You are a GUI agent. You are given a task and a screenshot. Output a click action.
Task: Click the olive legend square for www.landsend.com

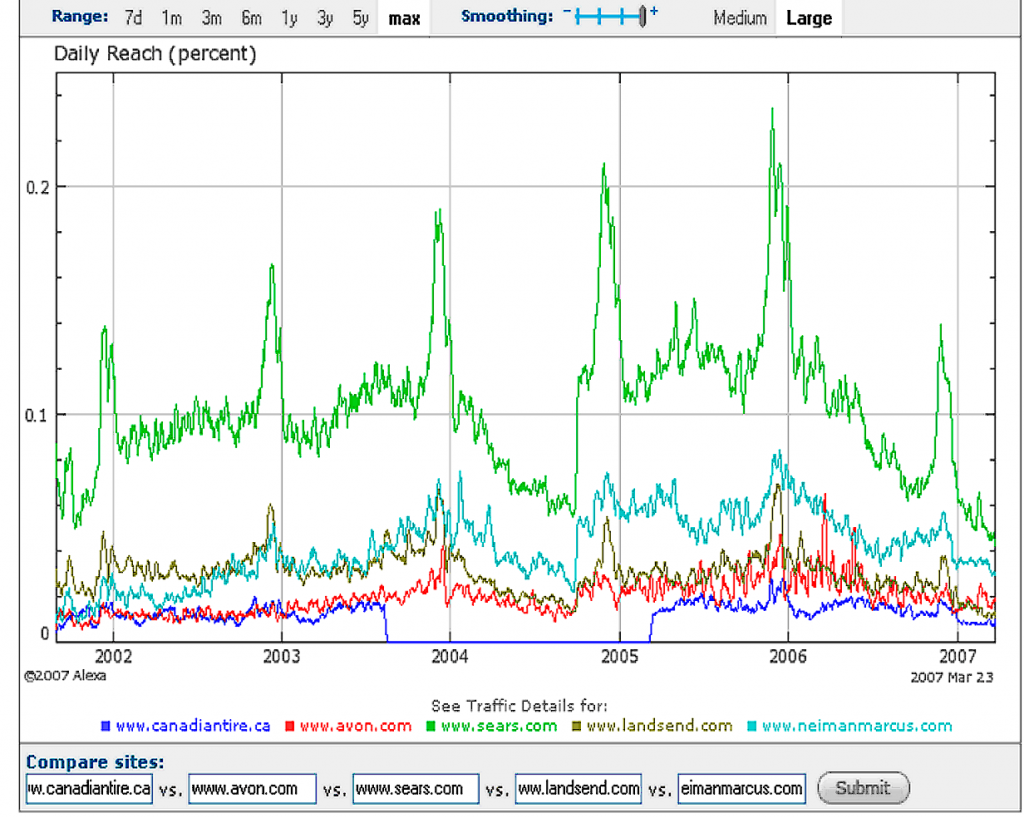[576, 726]
